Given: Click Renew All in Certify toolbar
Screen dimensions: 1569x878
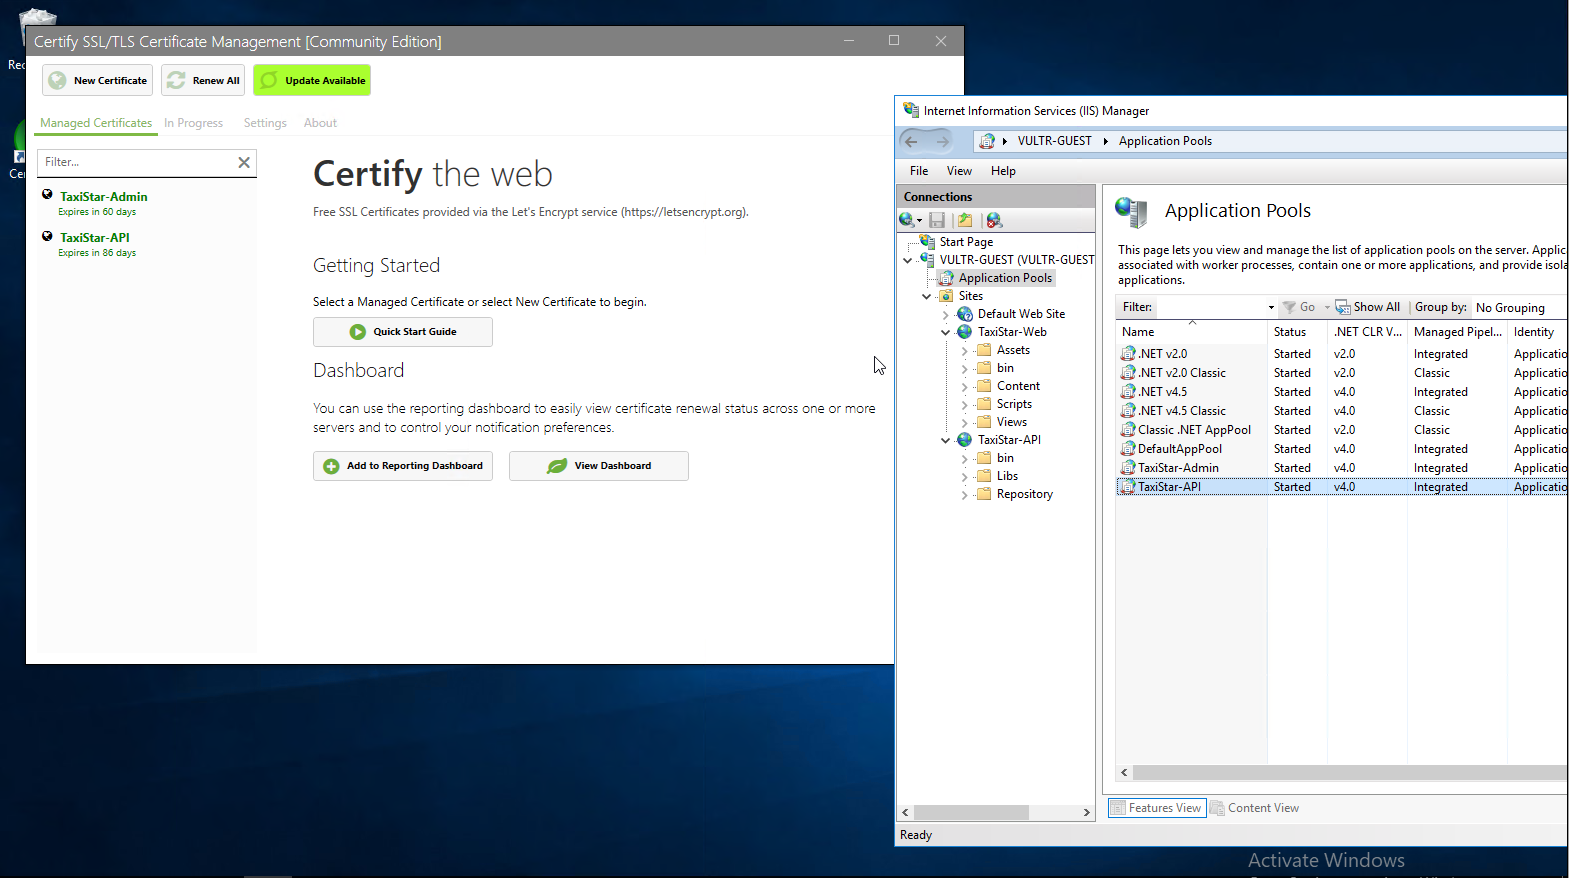Looking at the screenshot, I should [203, 80].
